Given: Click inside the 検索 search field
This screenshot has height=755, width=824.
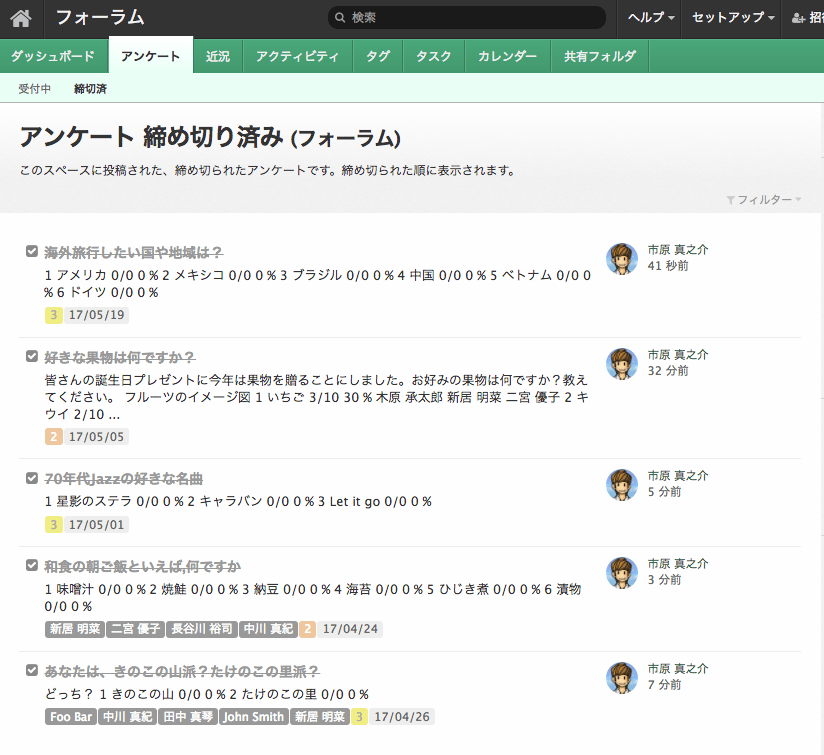Looking at the screenshot, I should coord(467,17).
